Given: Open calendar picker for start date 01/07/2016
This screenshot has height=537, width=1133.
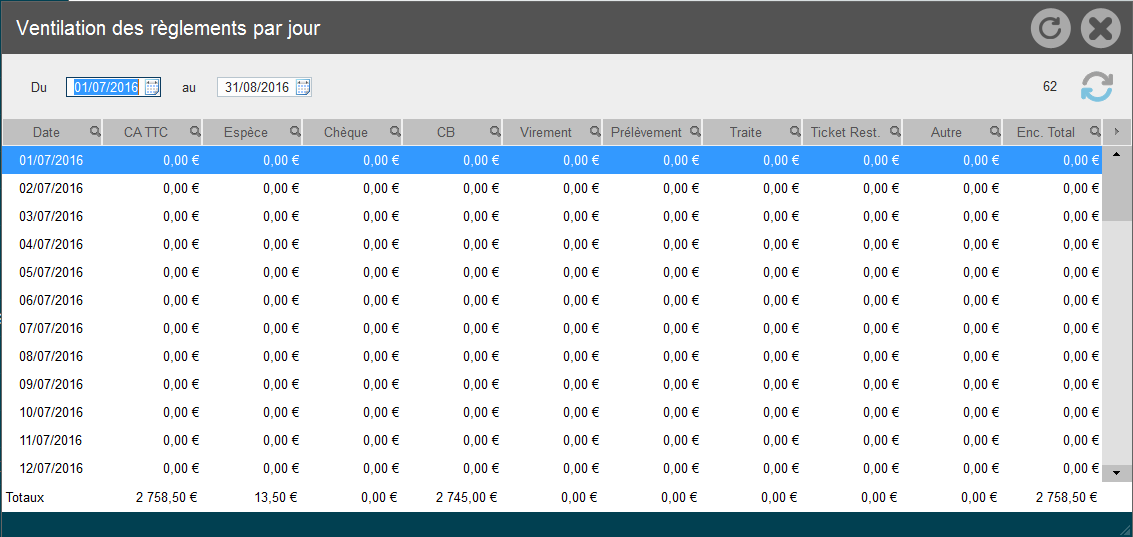Looking at the screenshot, I should pyautogui.click(x=152, y=87).
